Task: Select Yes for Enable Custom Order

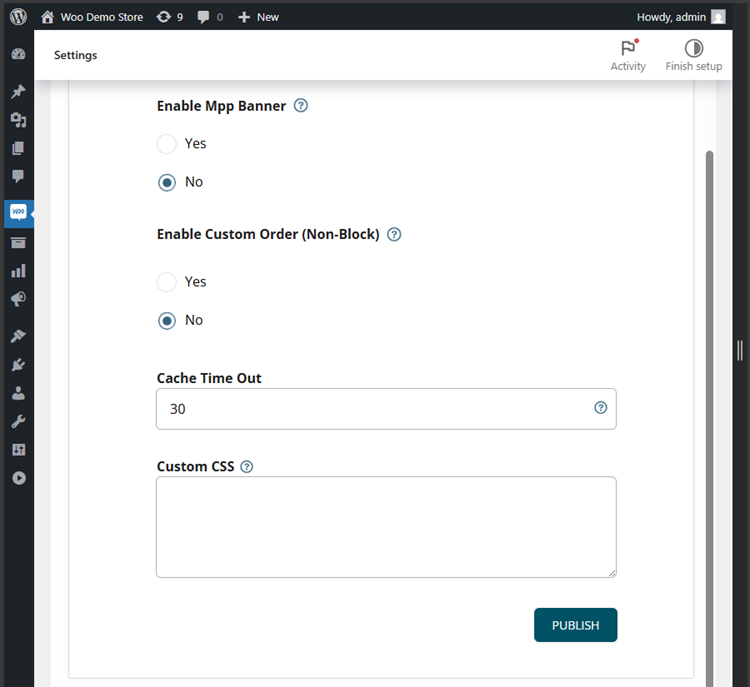Action: click(167, 282)
